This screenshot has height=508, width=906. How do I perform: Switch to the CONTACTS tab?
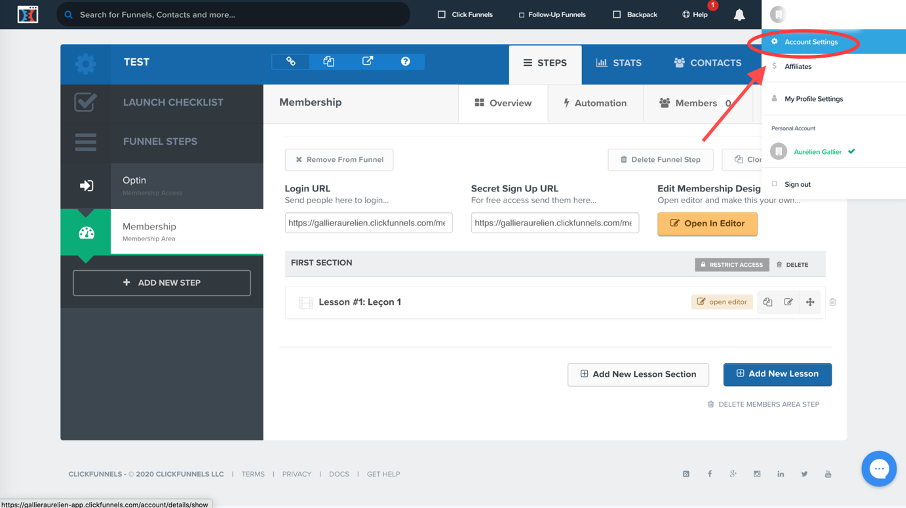click(x=707, y=63)
